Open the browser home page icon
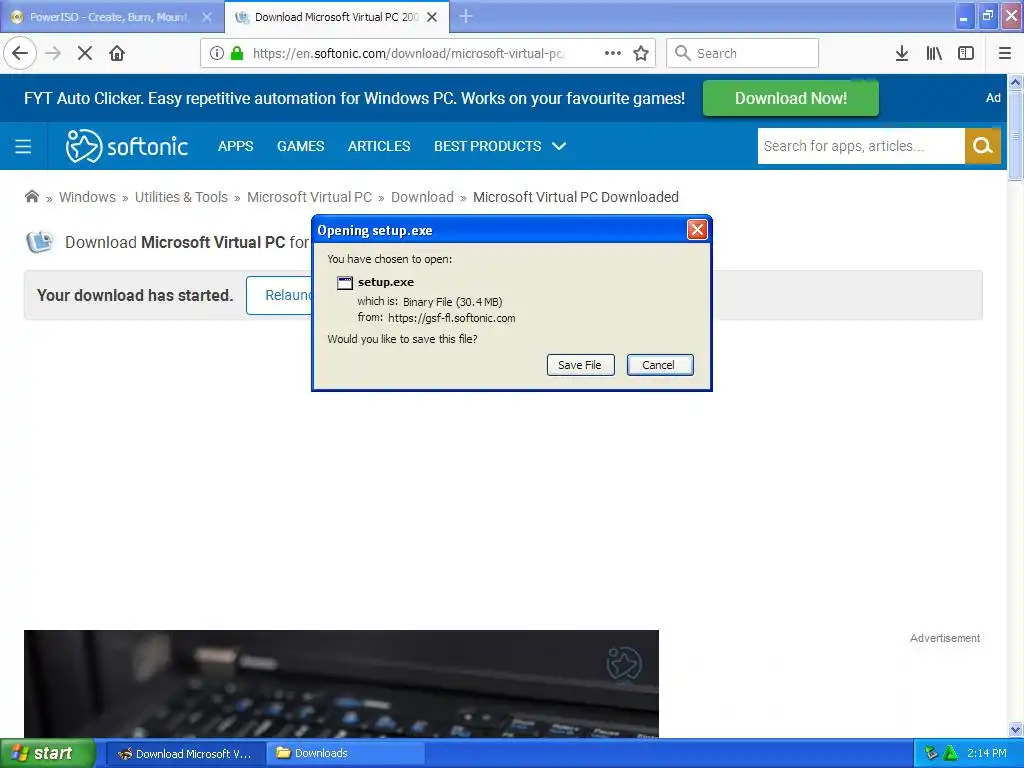This screenshot has height=768, width=1024. (x=117, y=54)
